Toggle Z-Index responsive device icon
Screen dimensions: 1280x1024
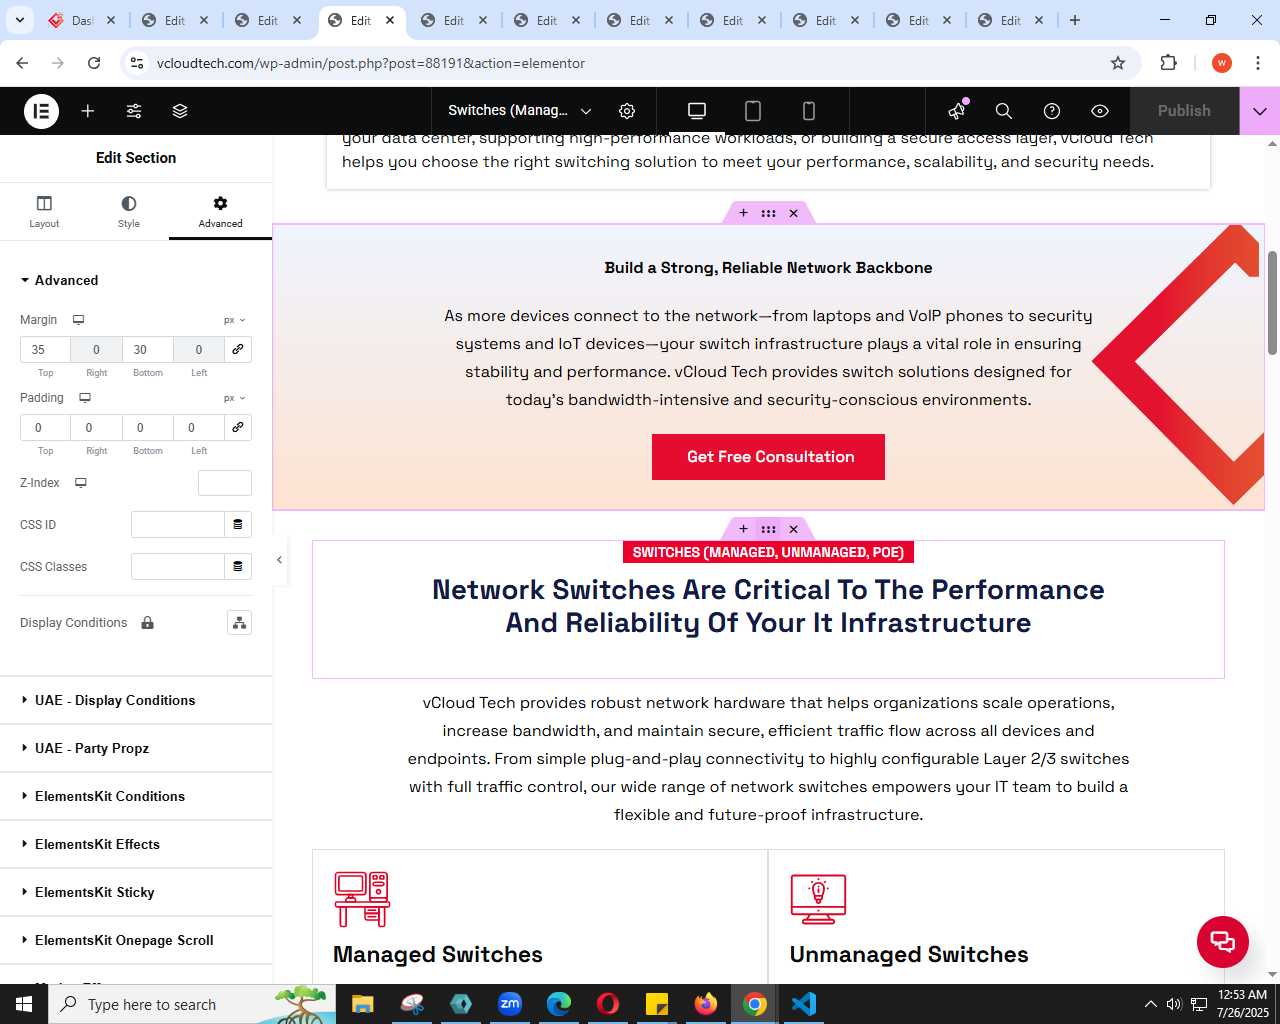pos(81,483)
